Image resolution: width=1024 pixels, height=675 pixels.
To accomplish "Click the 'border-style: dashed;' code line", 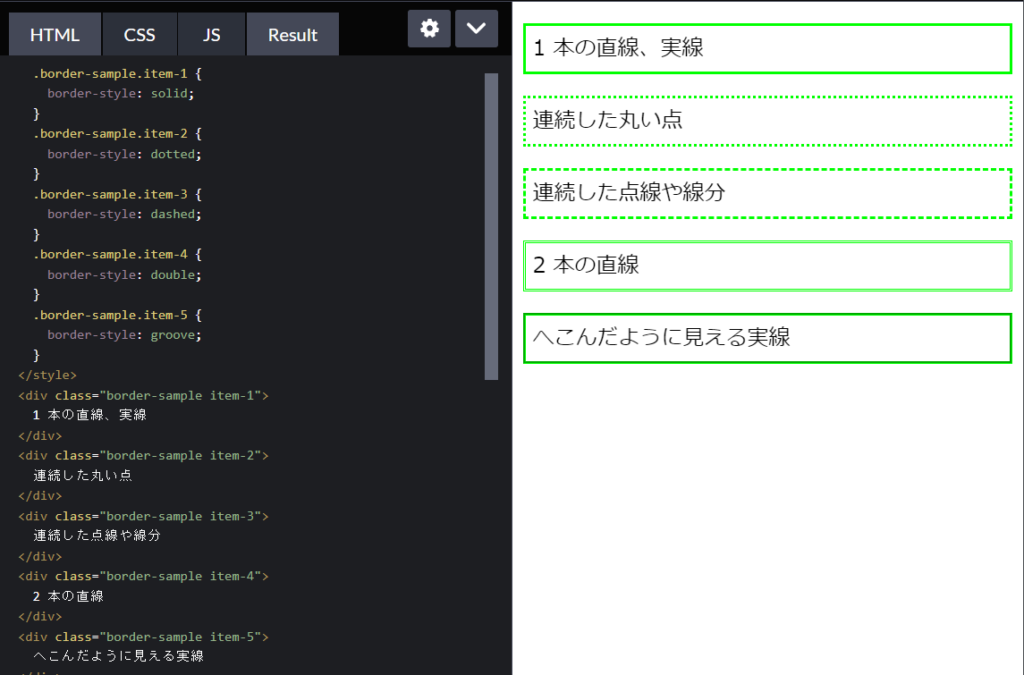I will pyautogui.click(x=124, y=214).
